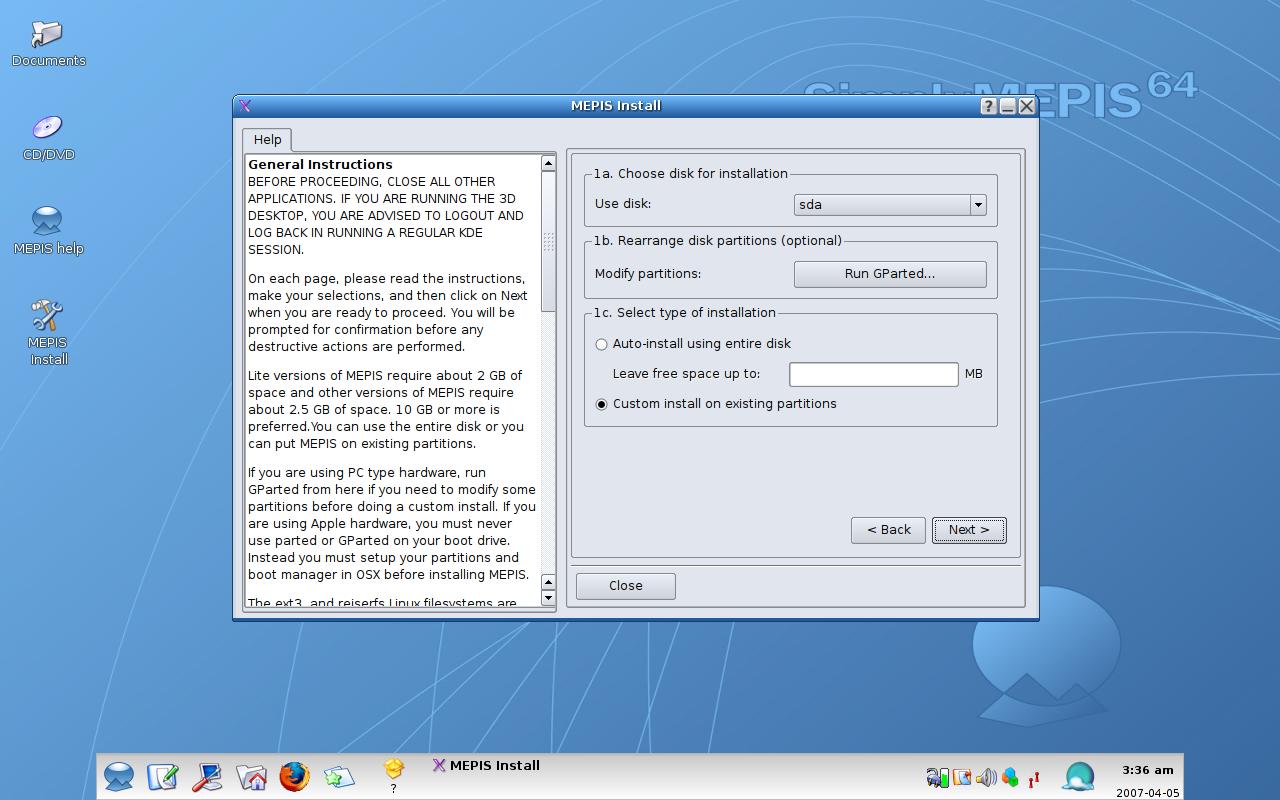Open the computer with screwdriver panel icon
This screenshot has width=1280, height=800.
tap(207, 777)
